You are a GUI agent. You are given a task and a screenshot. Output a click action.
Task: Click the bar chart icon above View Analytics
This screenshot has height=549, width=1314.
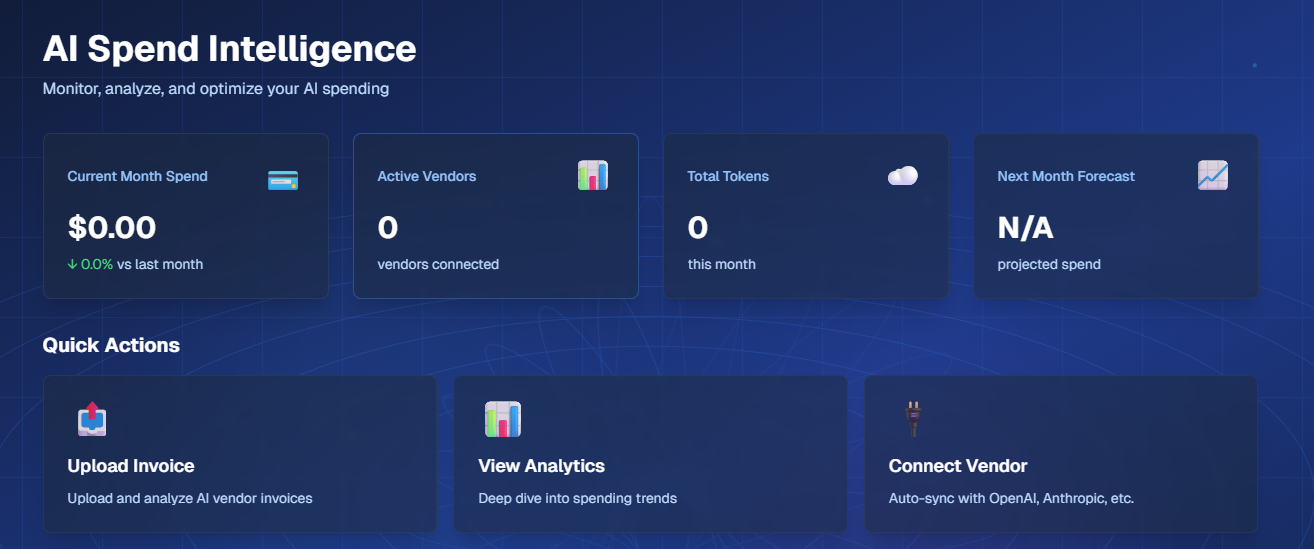503,419
